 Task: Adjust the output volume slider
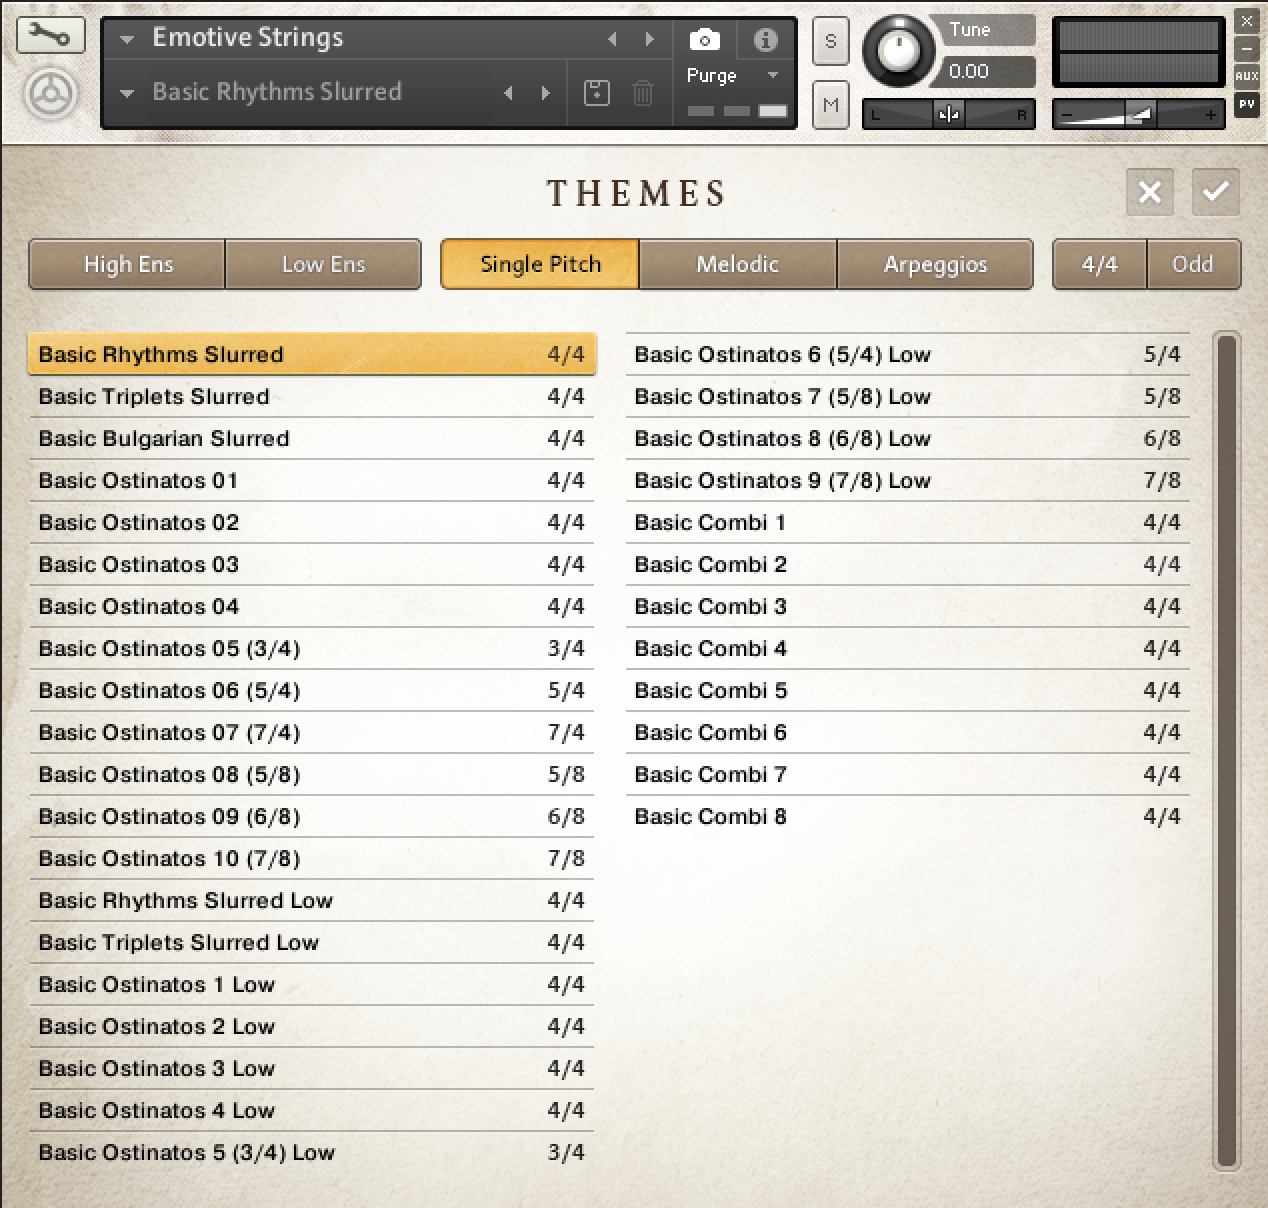pos(1138,115)
